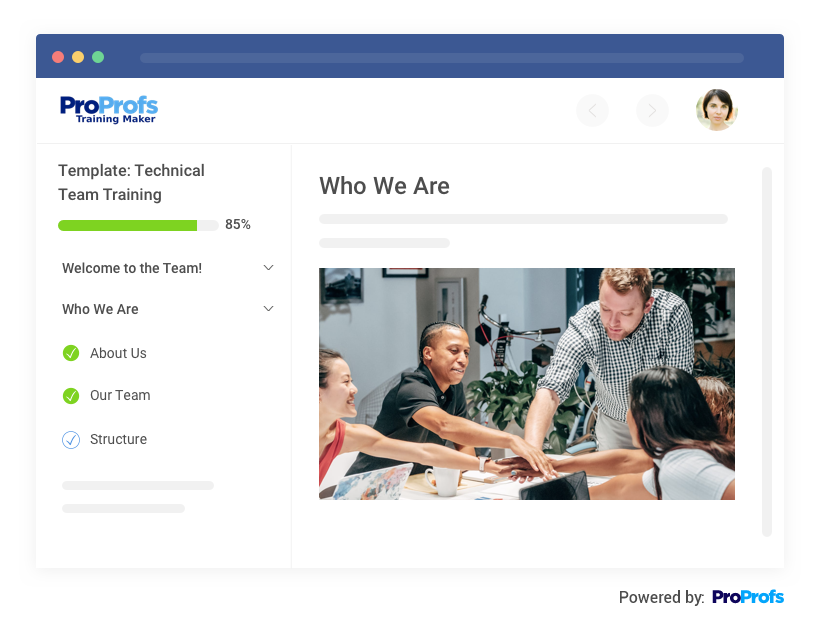Click the 85% course progress bar
This screenshot has height=626, width=820.
coord(138,225)
